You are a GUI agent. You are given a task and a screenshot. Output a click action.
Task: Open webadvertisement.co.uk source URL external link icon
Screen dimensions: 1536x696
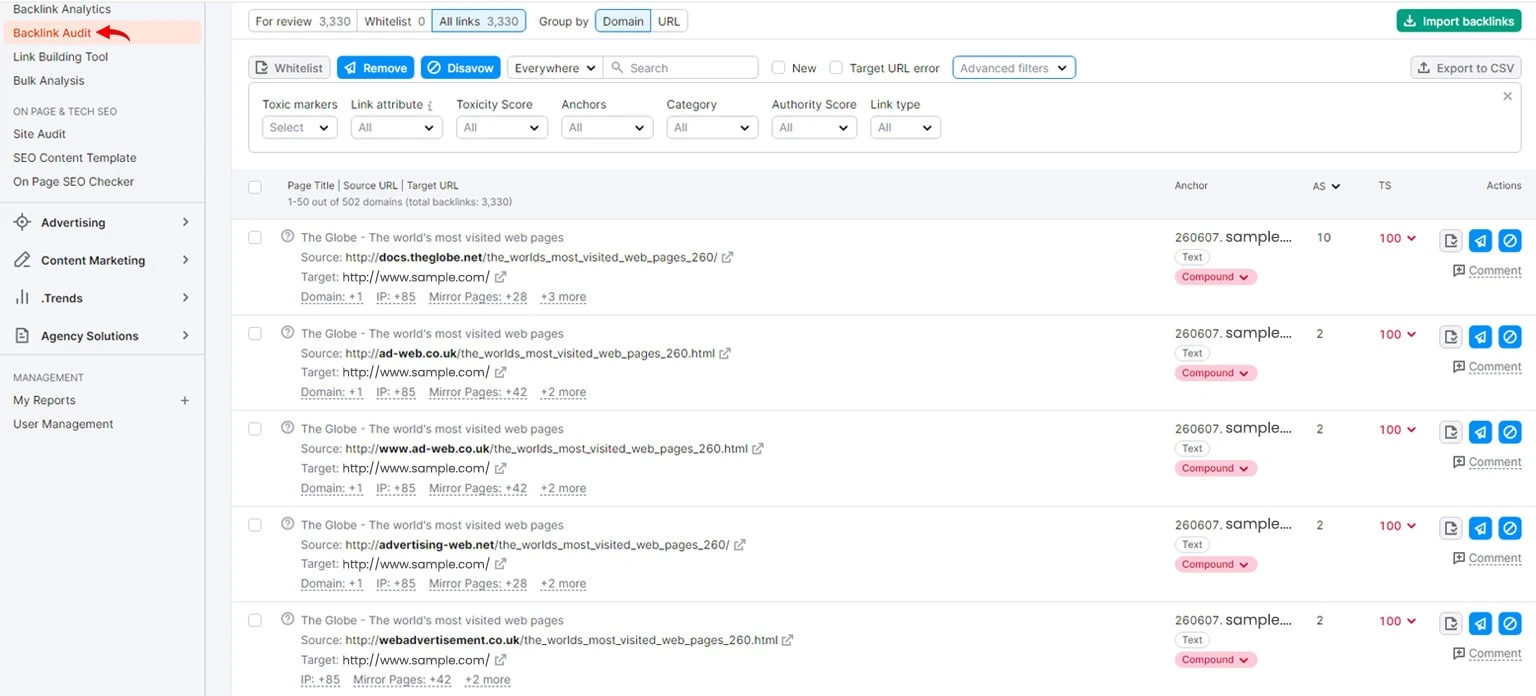(788, 640)
